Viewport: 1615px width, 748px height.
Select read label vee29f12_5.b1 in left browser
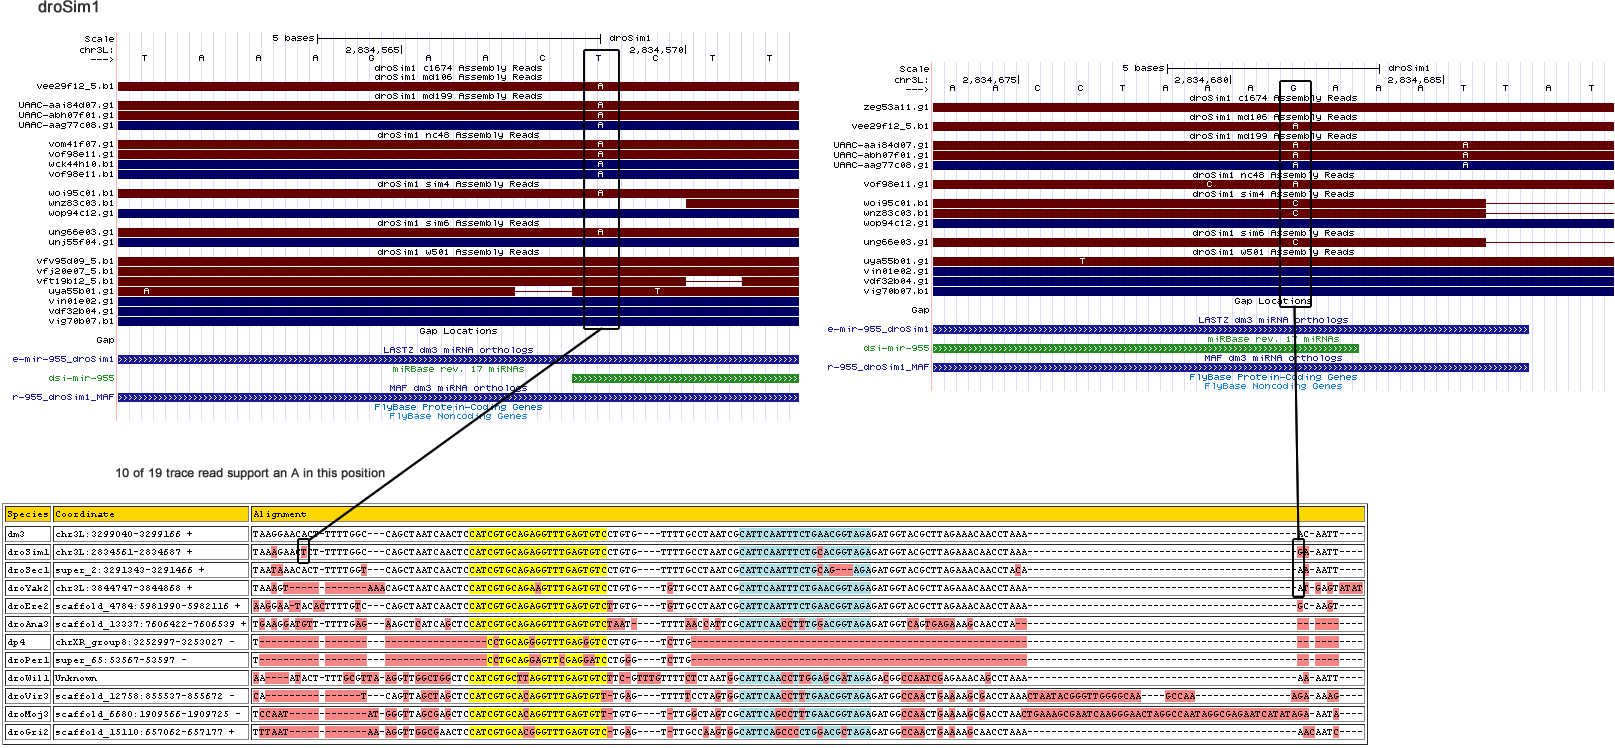tap(75, 86)
